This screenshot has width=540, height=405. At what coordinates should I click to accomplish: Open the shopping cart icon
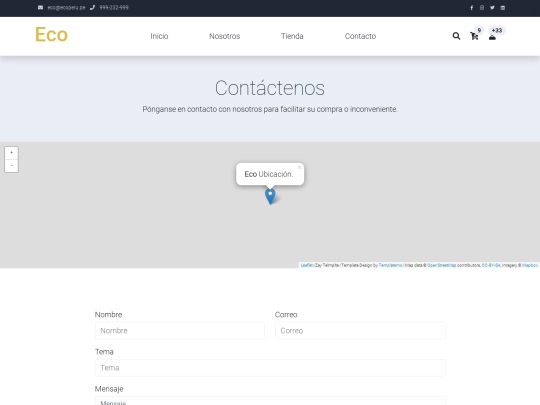pyautogui.click(x=474, y=36)
